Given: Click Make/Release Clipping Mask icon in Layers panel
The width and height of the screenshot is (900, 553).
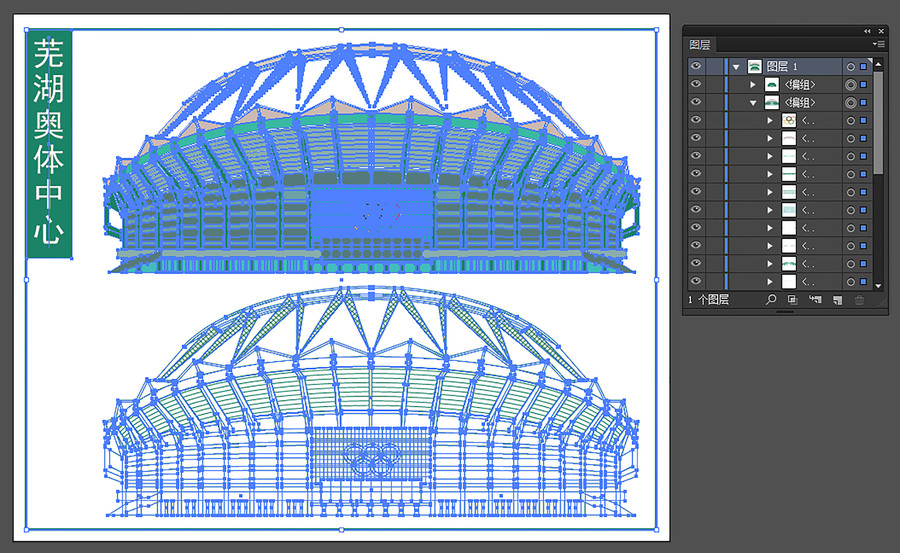Looking at the screenshot, I should click(x=793, y=299).
